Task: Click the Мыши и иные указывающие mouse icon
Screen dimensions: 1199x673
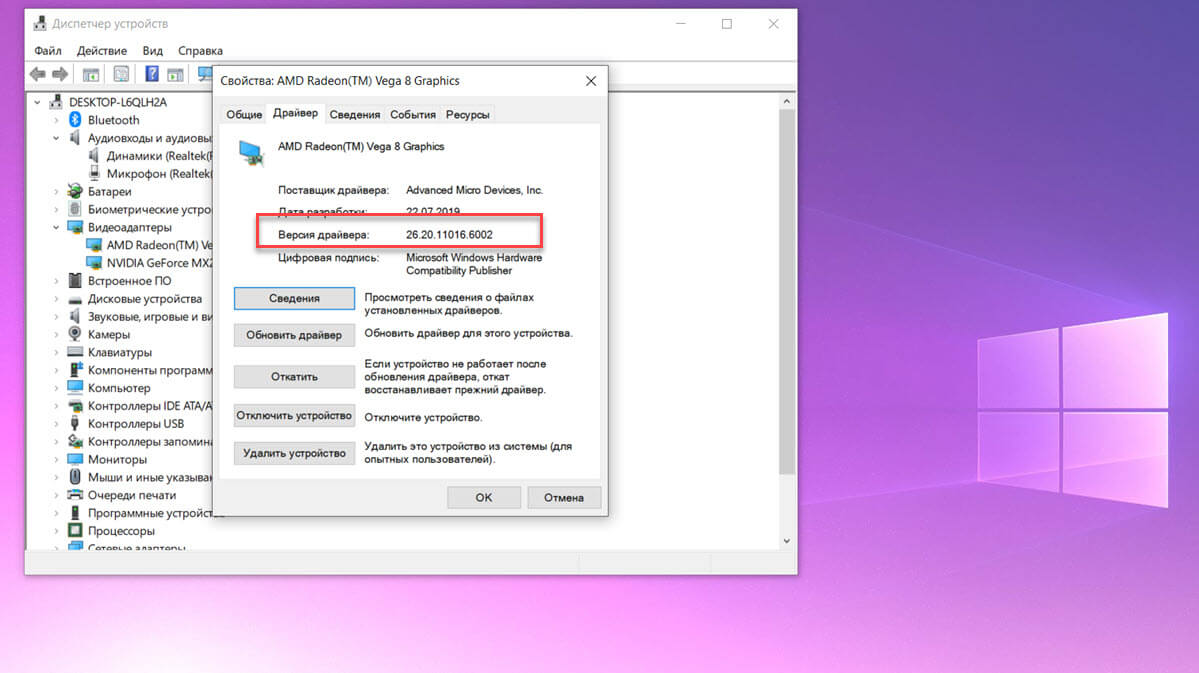Action: (x=75, y=476)
